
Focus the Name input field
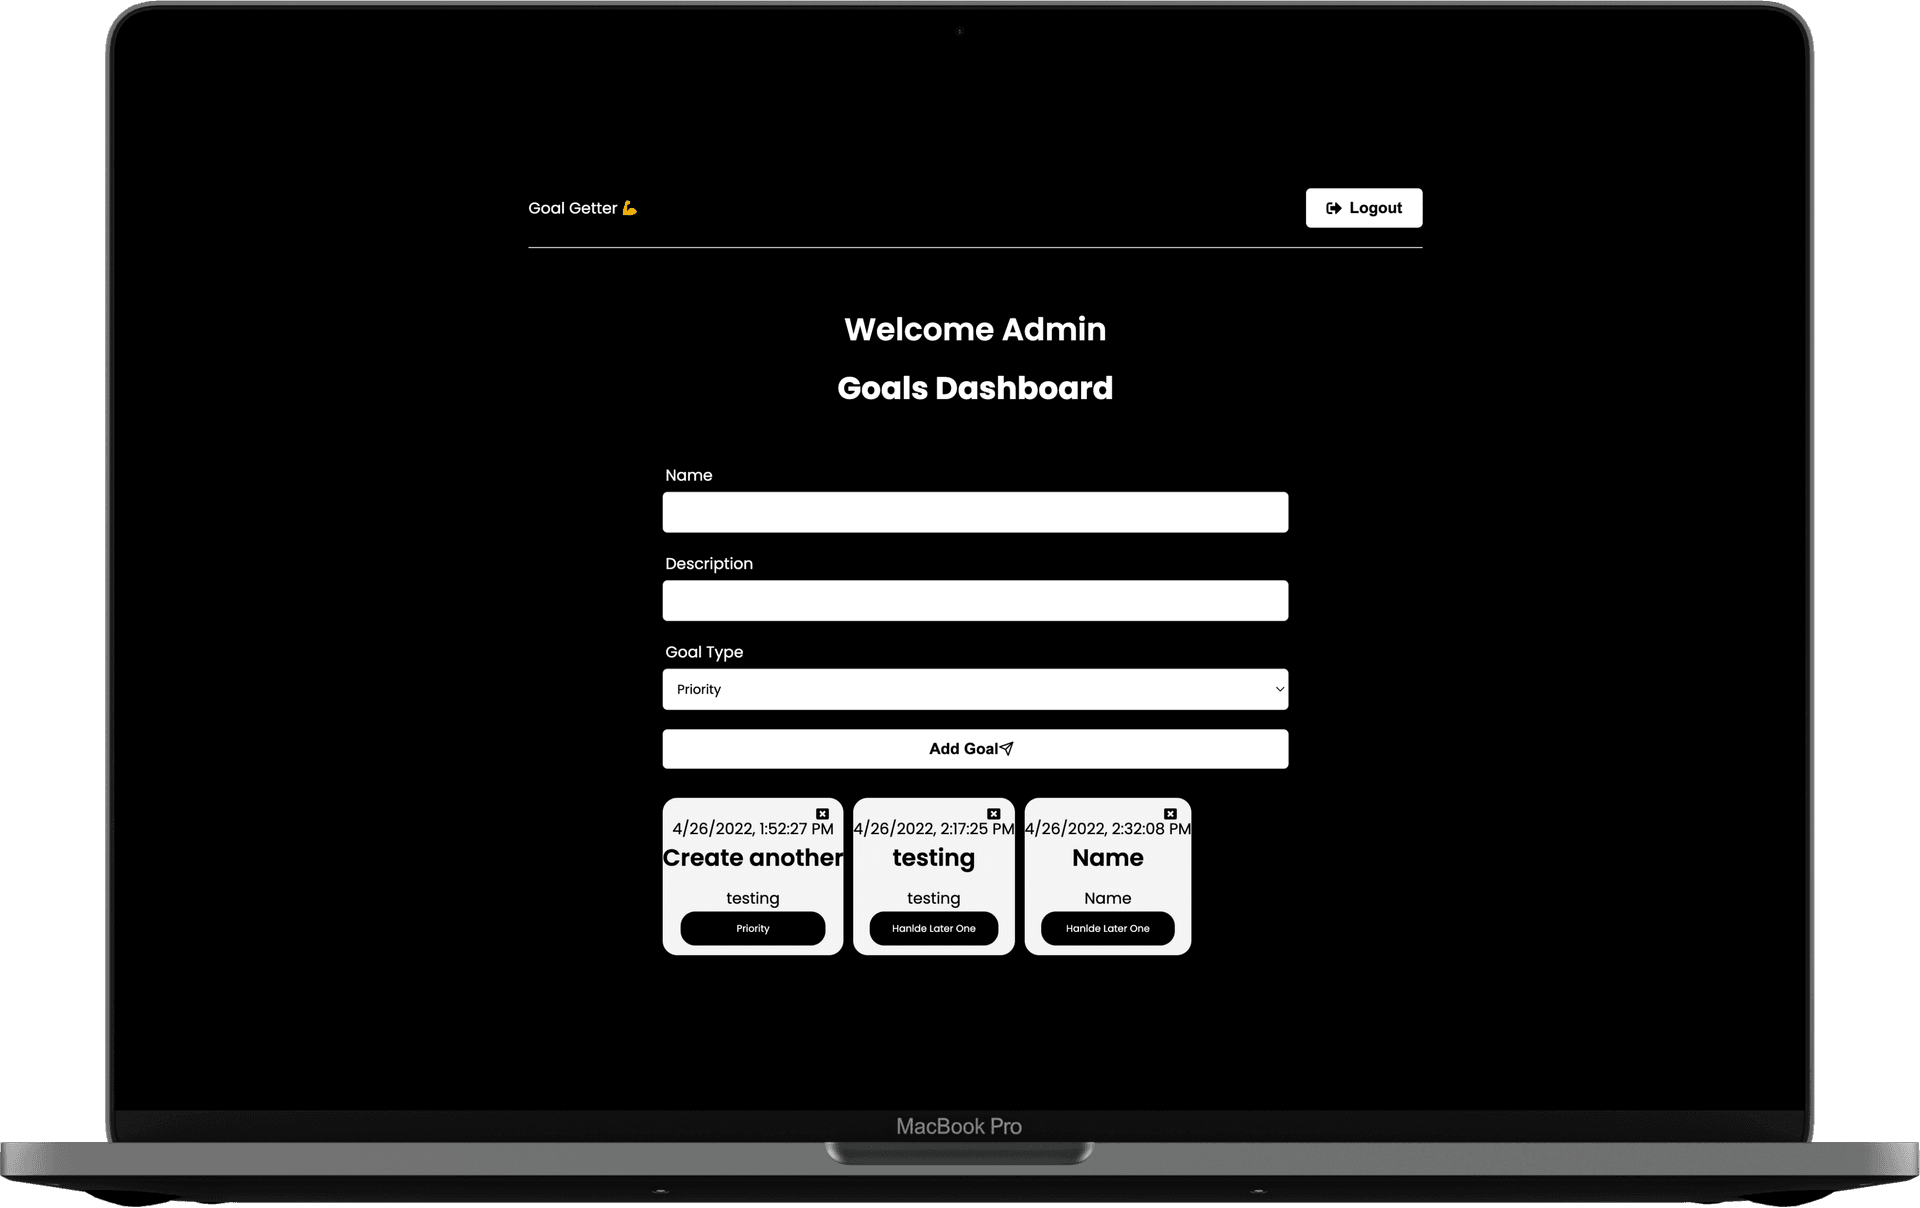coord(974,512)
